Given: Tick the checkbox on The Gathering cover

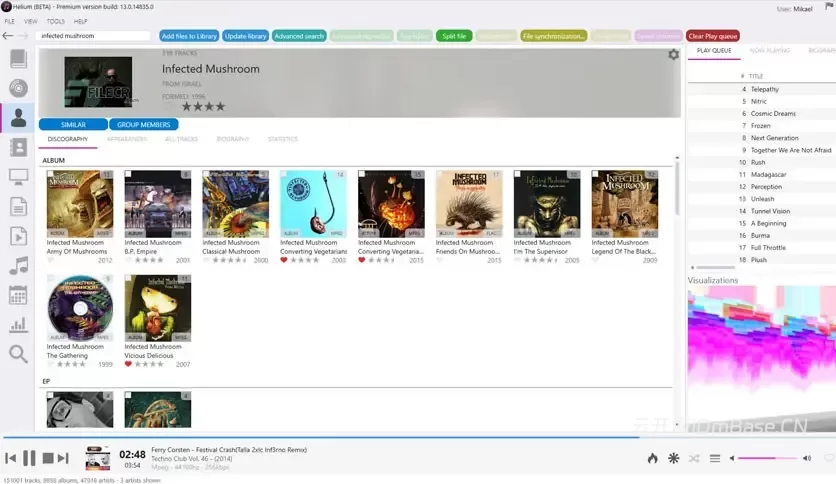Looking at the screenshot, I should pos(50,278).
